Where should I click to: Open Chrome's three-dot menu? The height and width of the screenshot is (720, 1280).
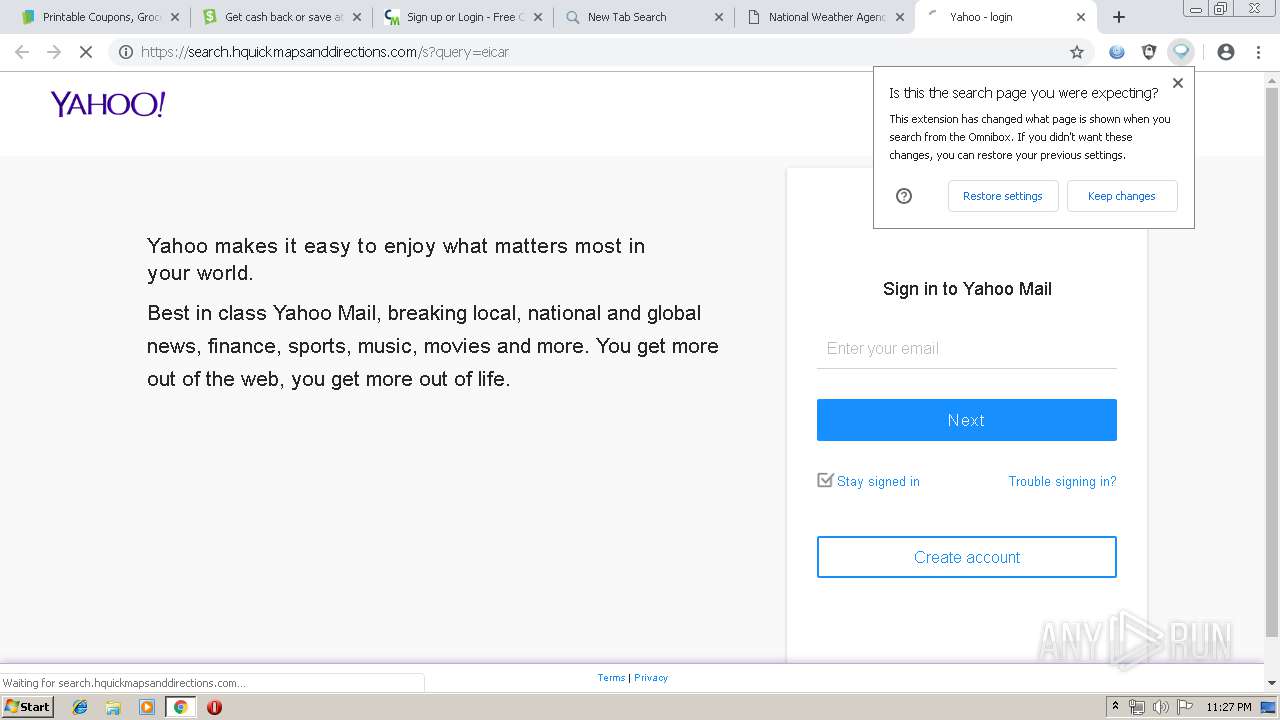pyautogui.click(x=1258, y=52)
